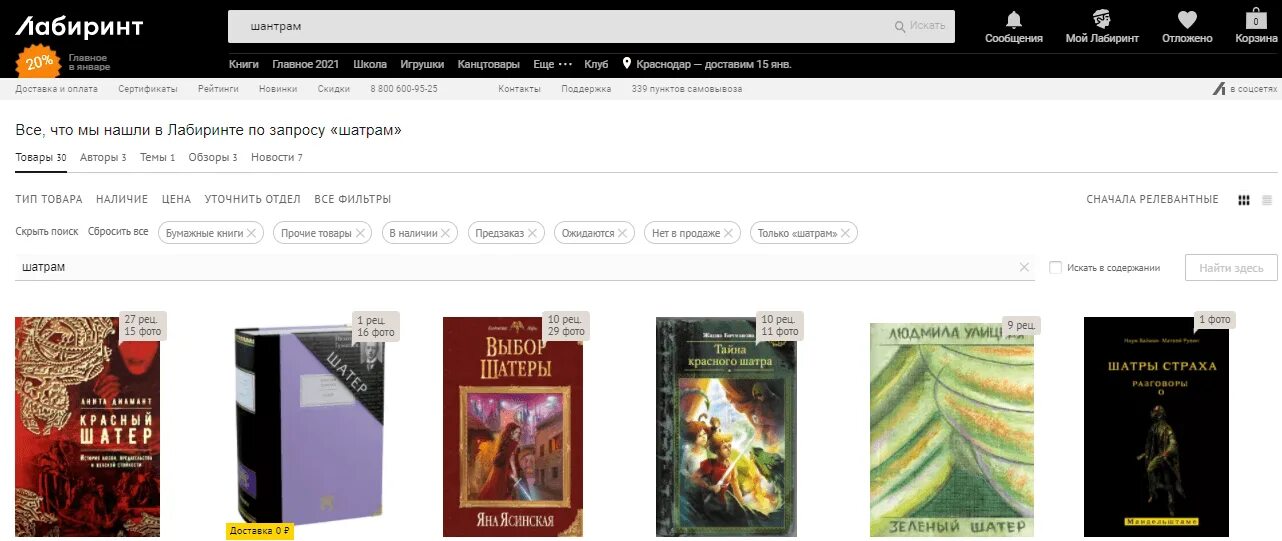Open the Главное 2021 menu item
The image size is (1282, 541).
(x=305, y=64)
